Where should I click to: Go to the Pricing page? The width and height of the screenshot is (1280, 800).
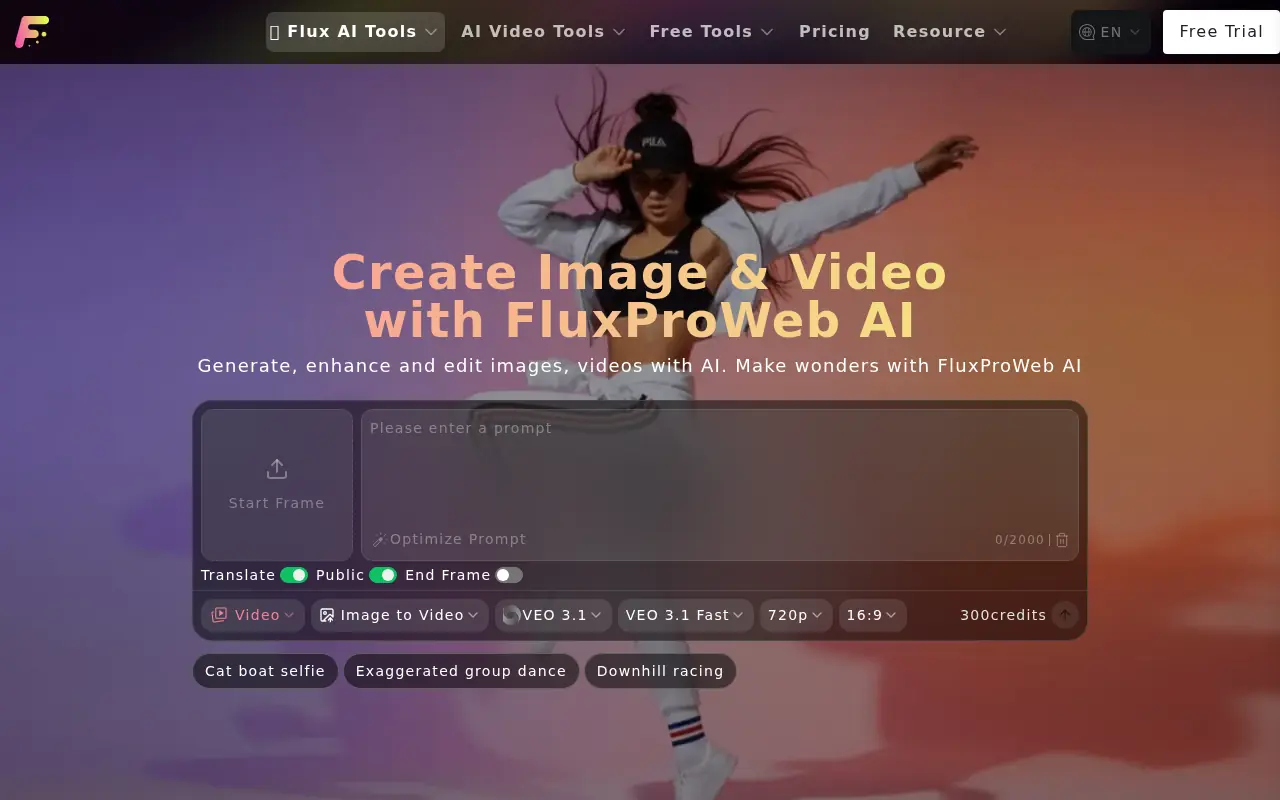point(834,32)
